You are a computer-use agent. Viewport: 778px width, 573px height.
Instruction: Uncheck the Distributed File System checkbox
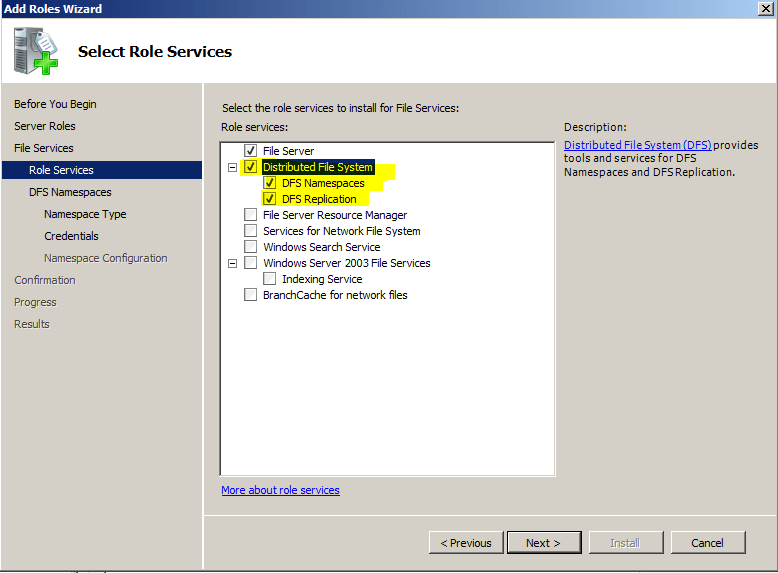251,167
